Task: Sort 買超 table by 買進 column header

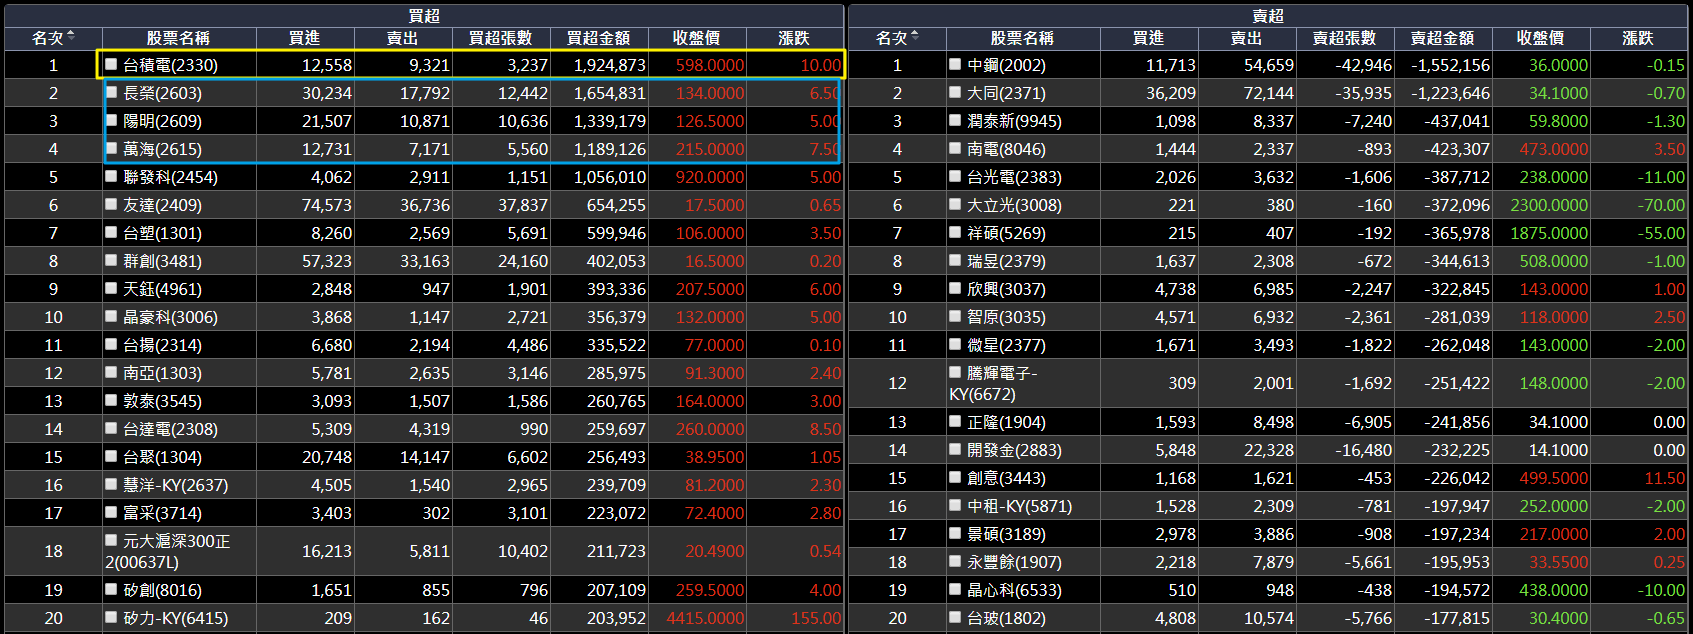Action: click(x=304, y=38)
